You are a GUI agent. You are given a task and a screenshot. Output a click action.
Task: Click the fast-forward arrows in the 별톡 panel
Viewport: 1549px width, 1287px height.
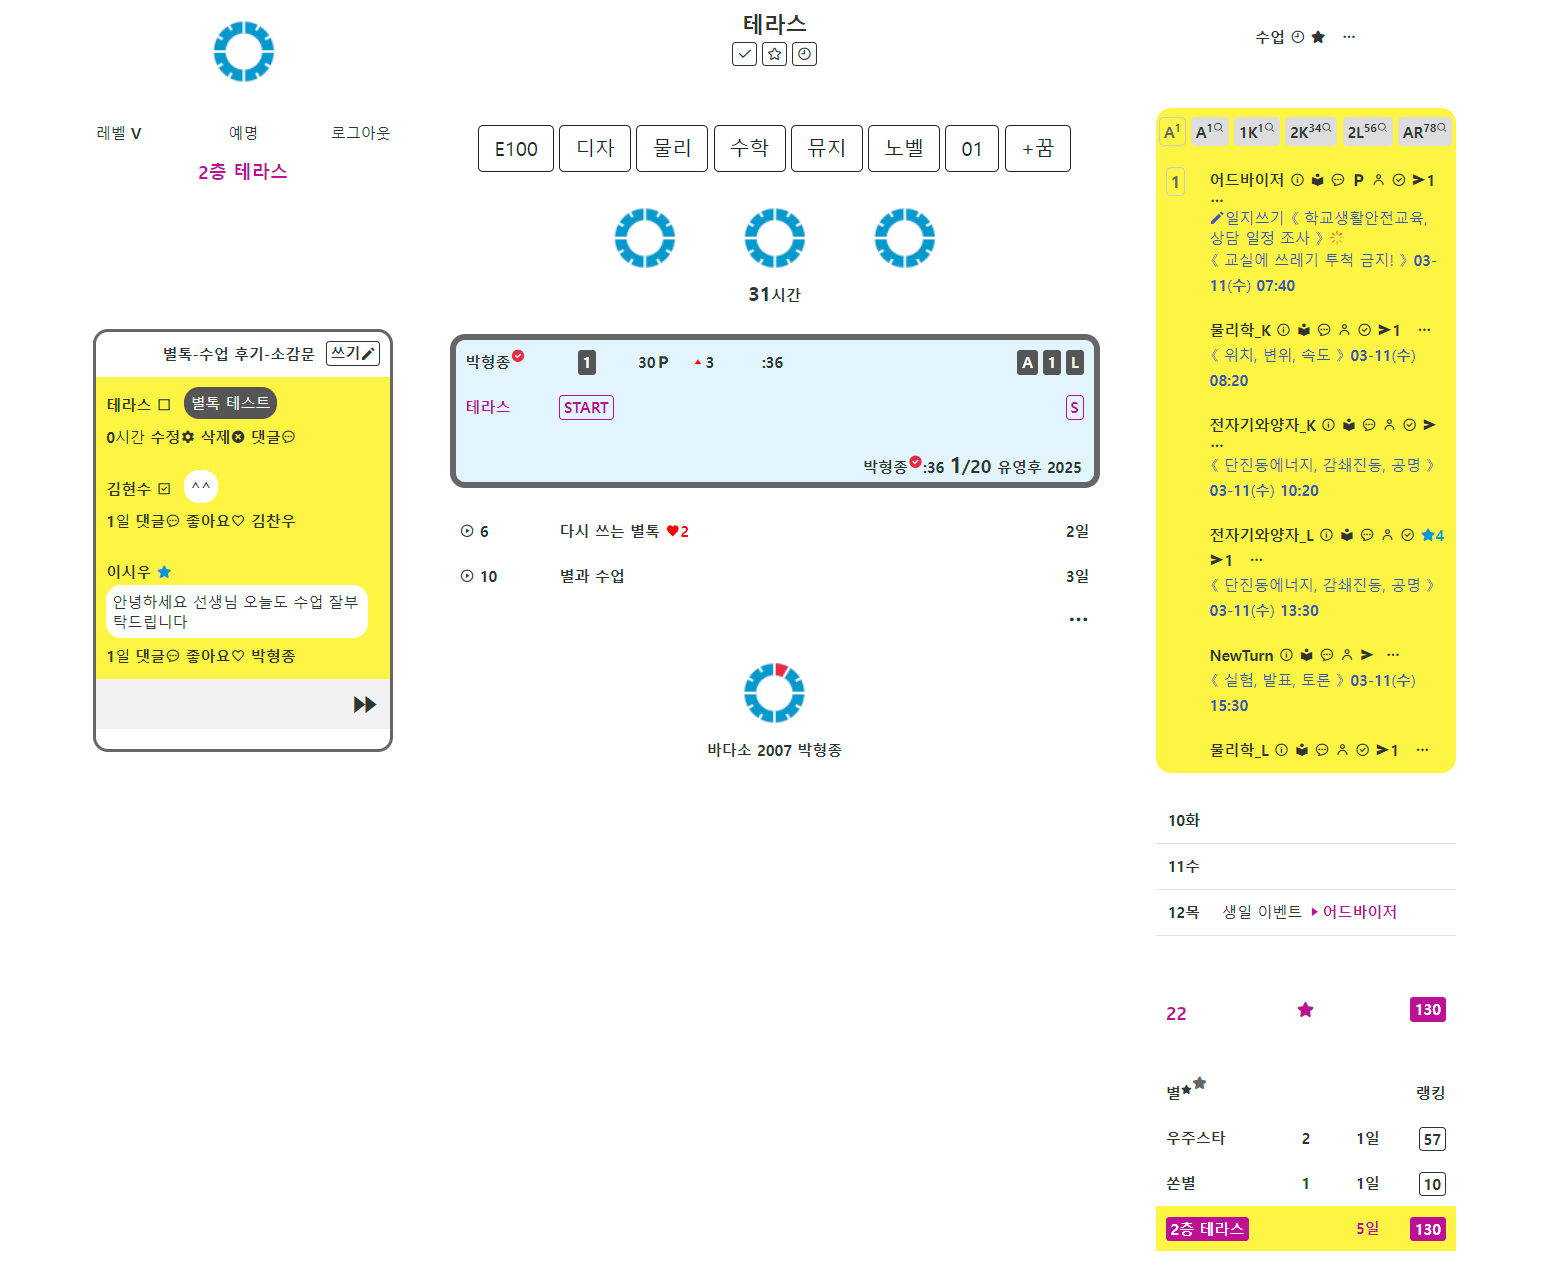pyautogui.click(x=365, y=705)
